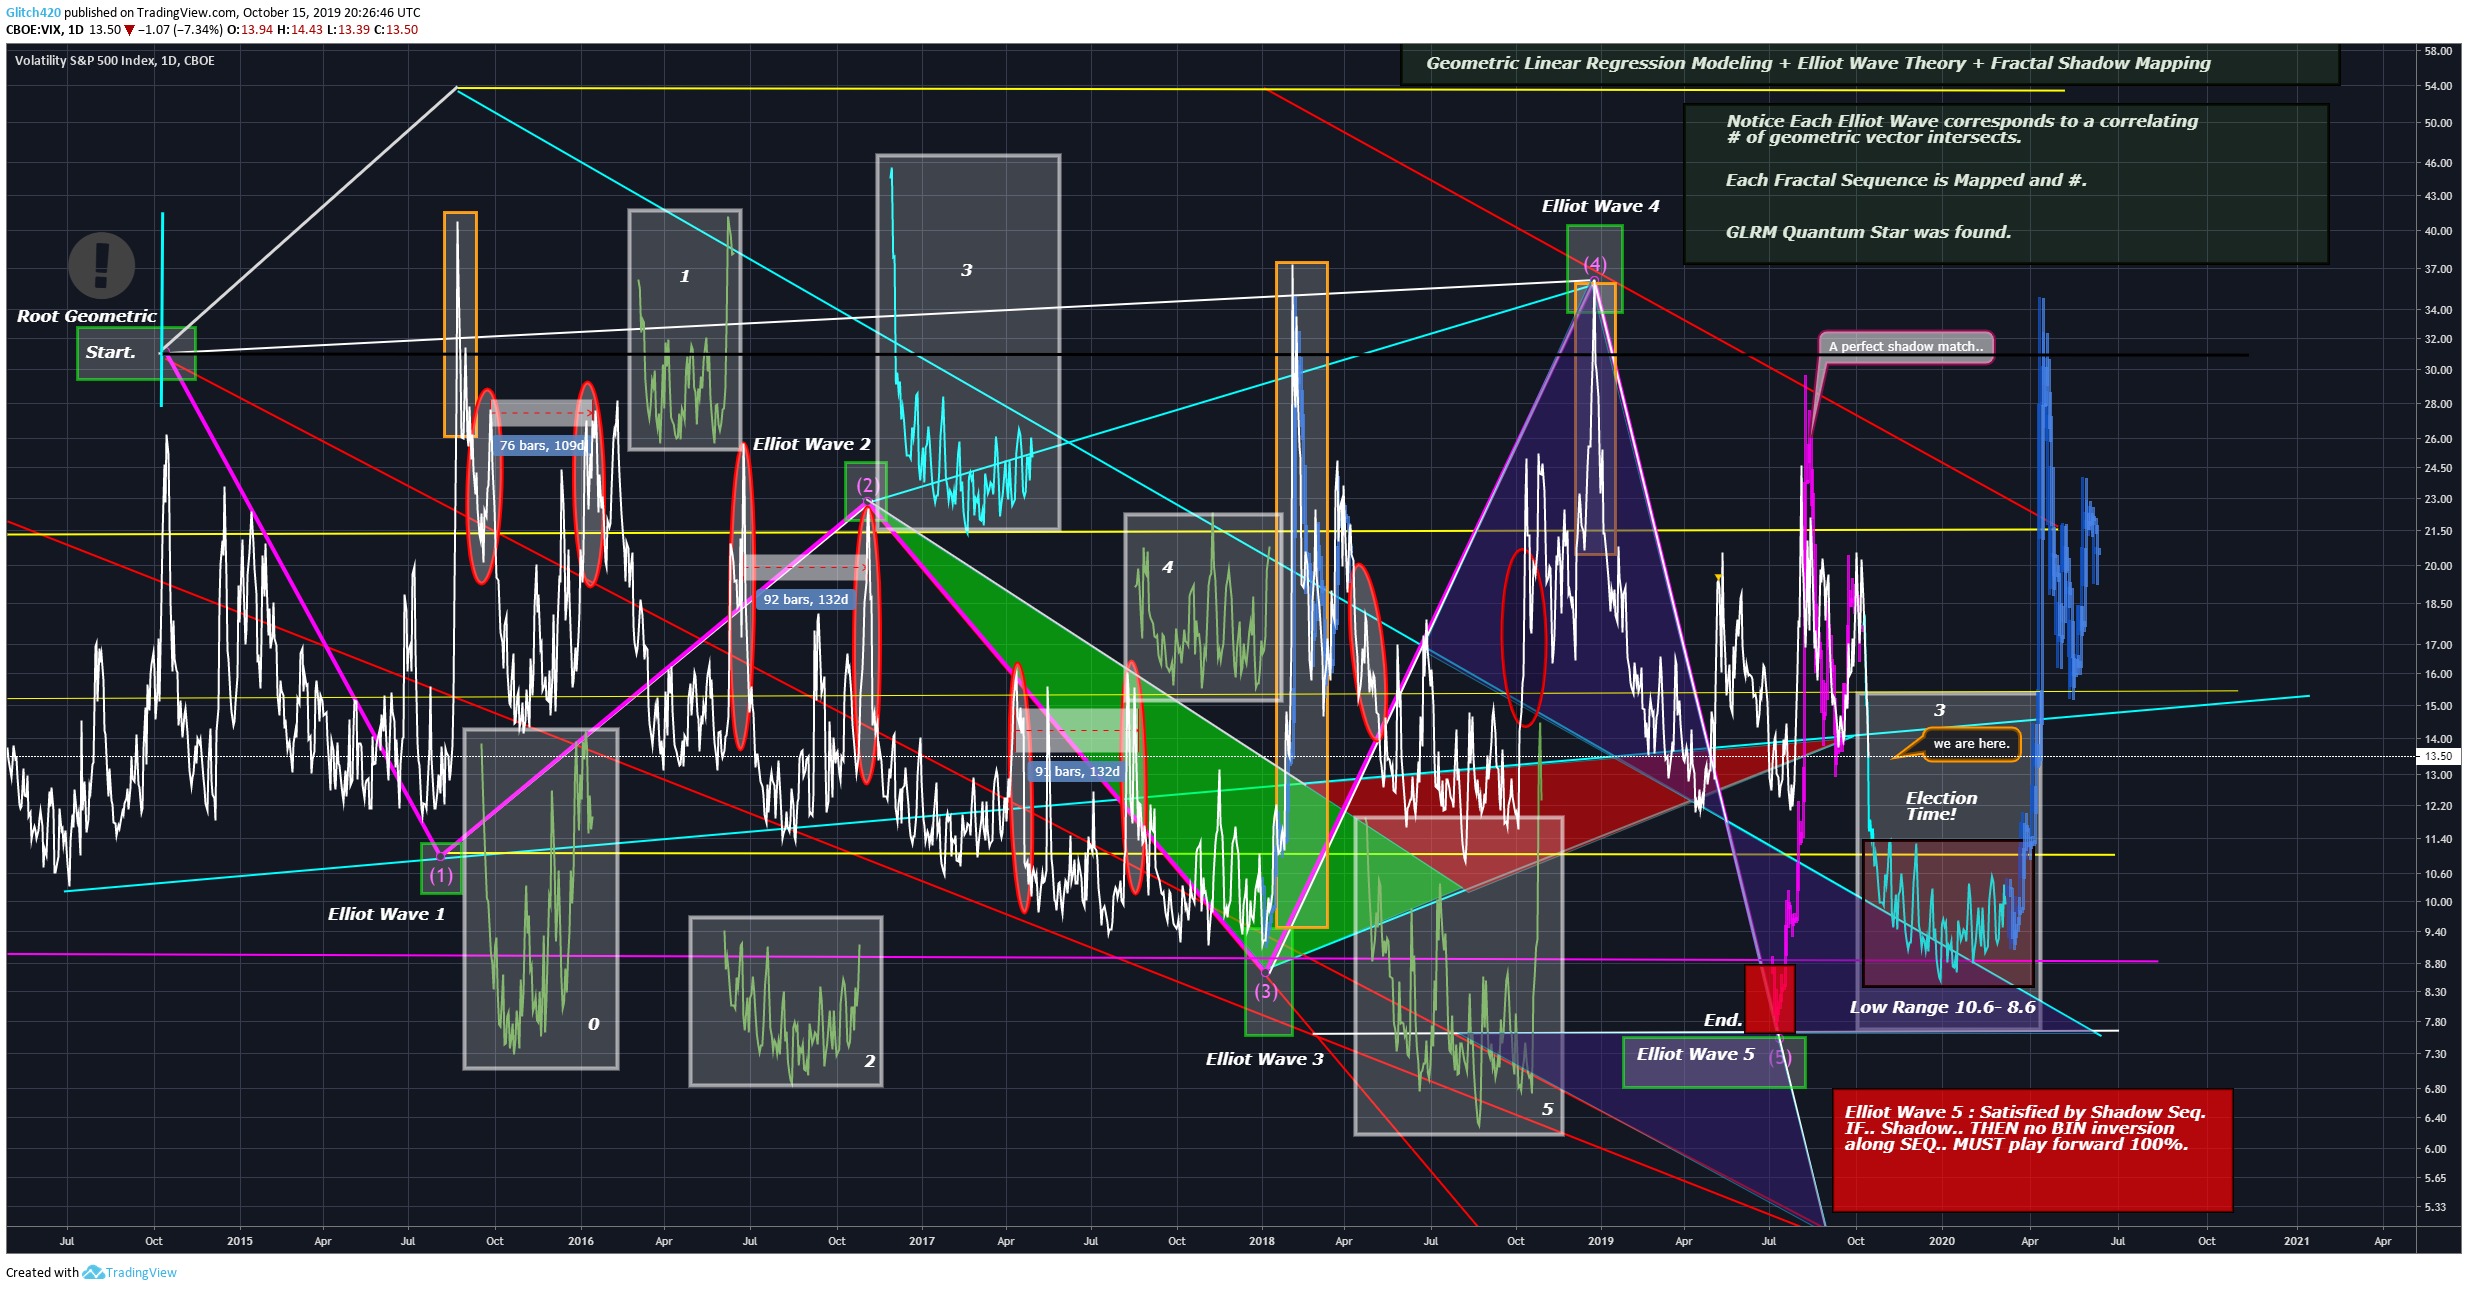Click 'Low Range 10.6- 8.6' text
Image resolution: width=2468 pixels, height=1290 pixels.
[1942, 1007]
